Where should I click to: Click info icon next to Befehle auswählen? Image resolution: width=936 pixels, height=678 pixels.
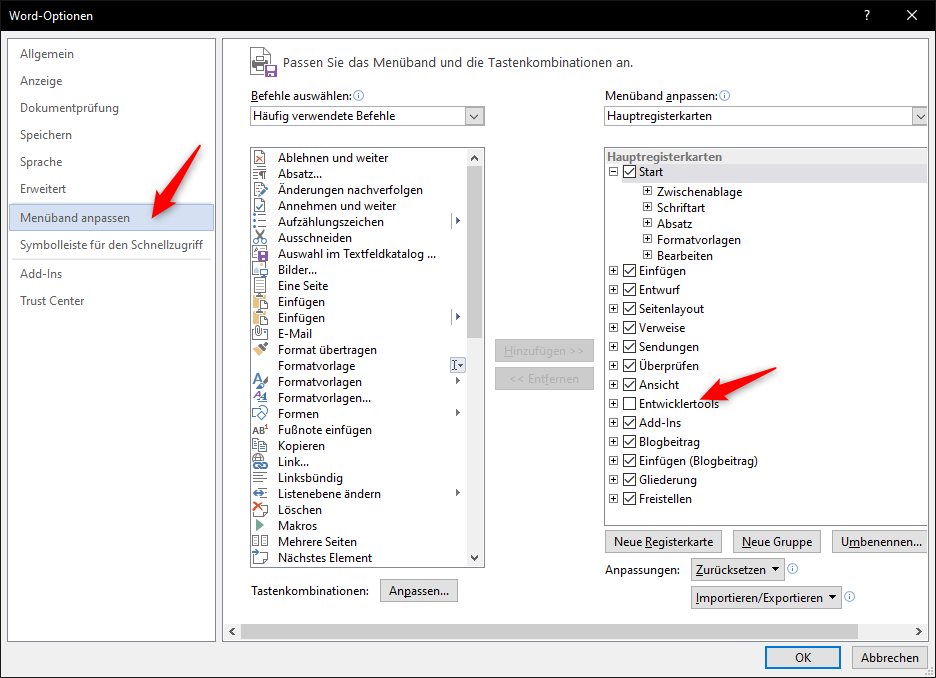[x=359, y=95]
